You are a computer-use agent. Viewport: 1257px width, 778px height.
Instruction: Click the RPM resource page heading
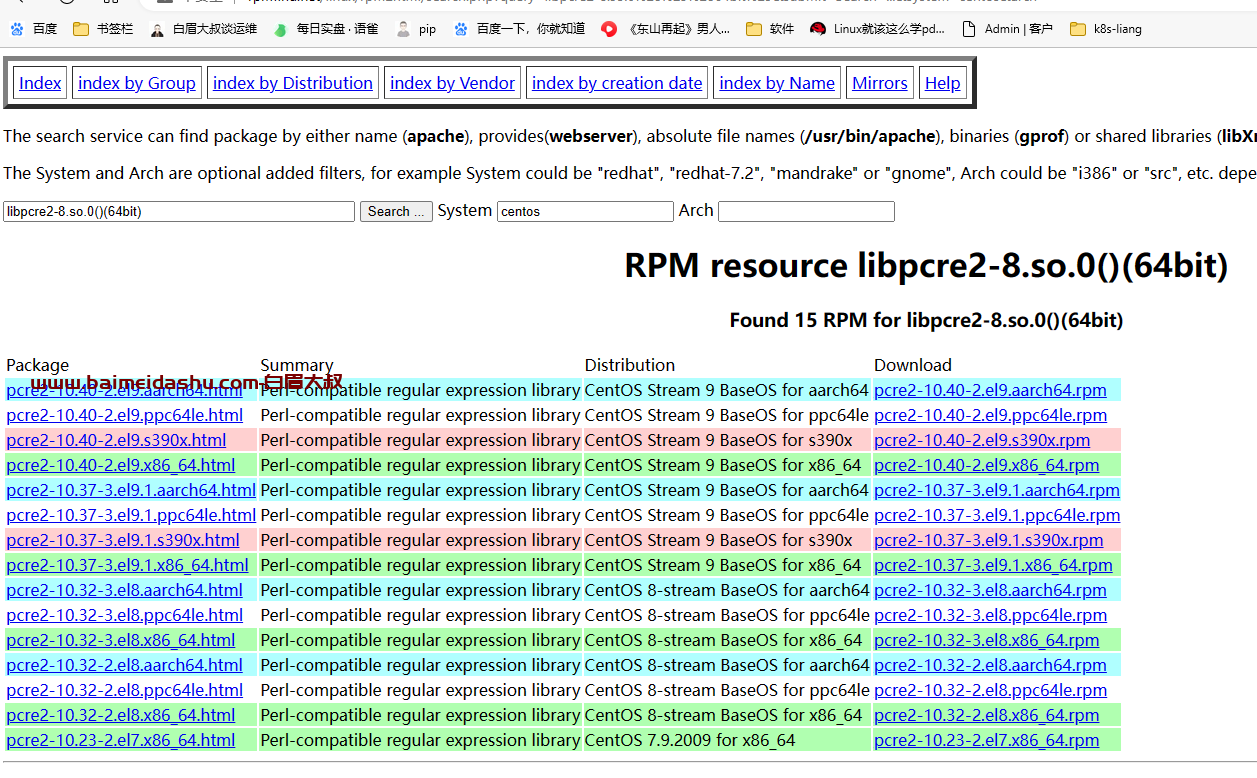point(926,266)
